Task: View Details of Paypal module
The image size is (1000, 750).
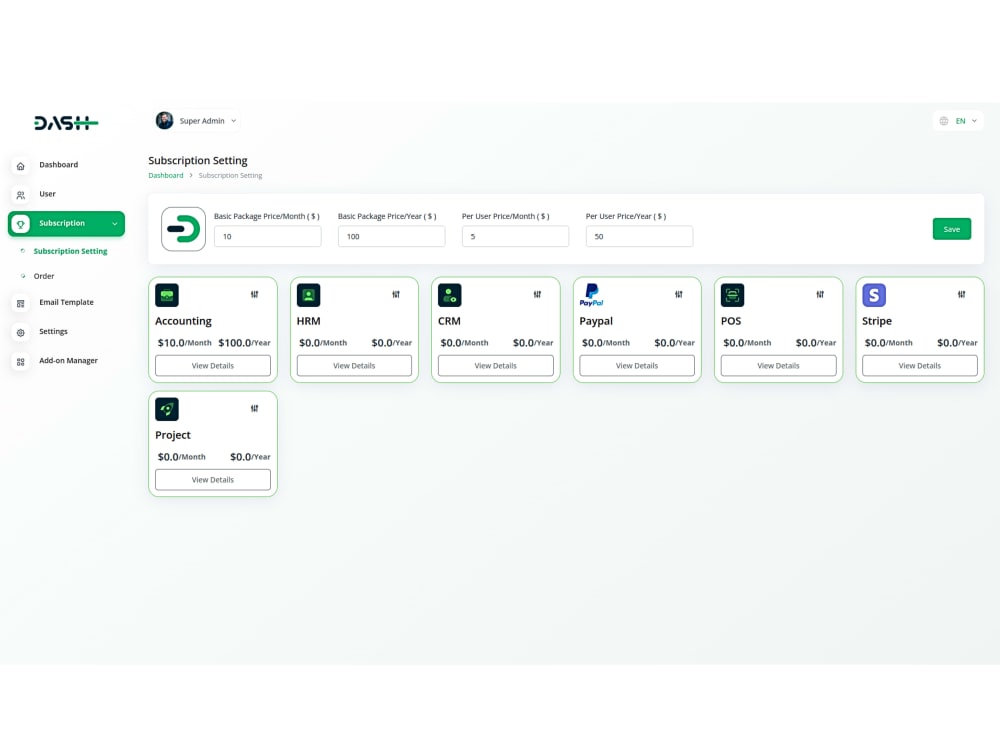Action: coord(637,365)
